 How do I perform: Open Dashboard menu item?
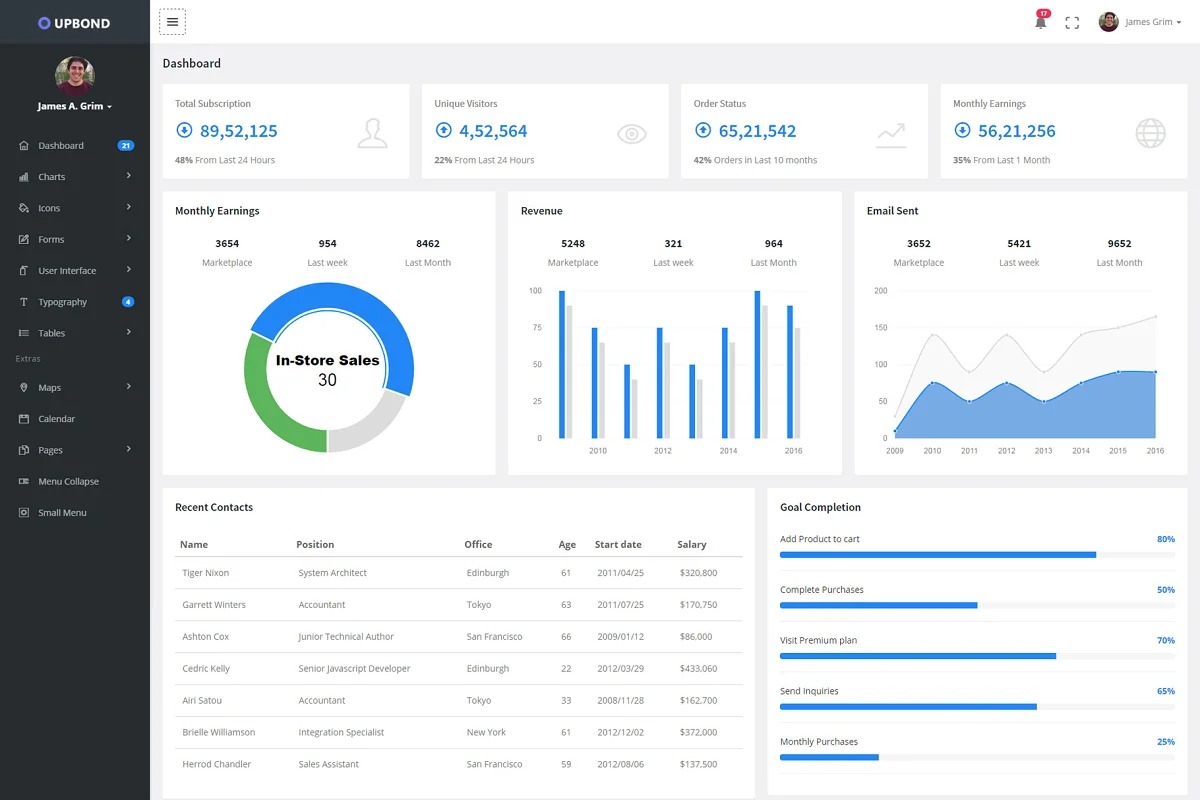[61, 146]
